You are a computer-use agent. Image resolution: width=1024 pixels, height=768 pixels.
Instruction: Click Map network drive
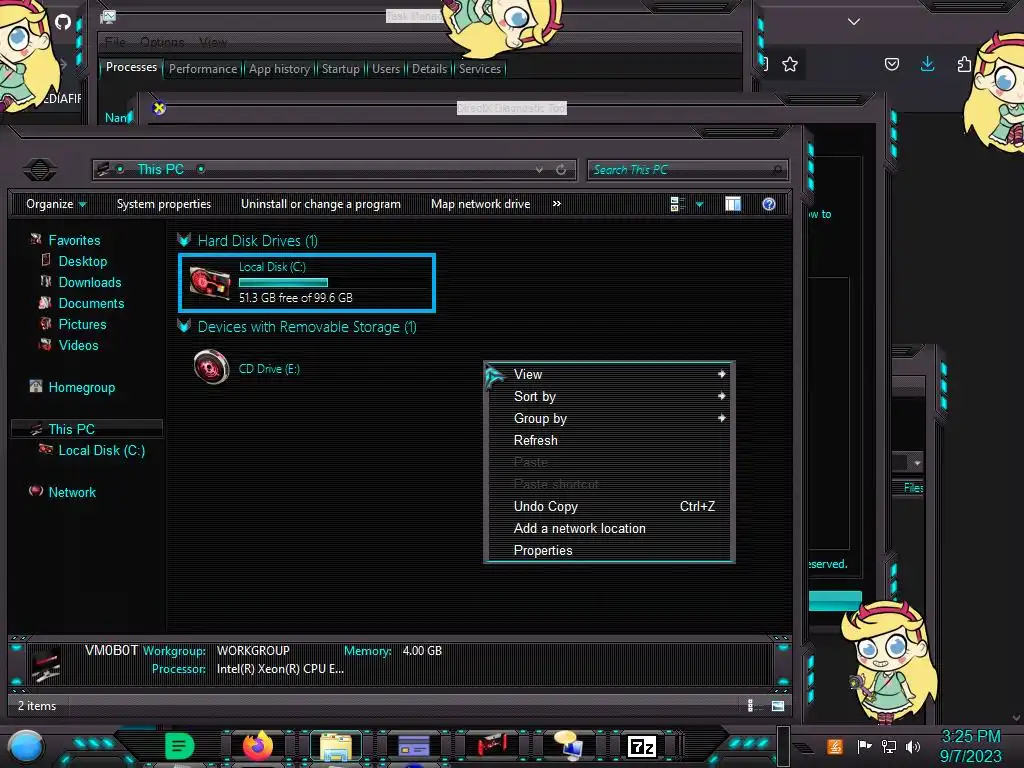pyautogui.click(x=481, y=204)
